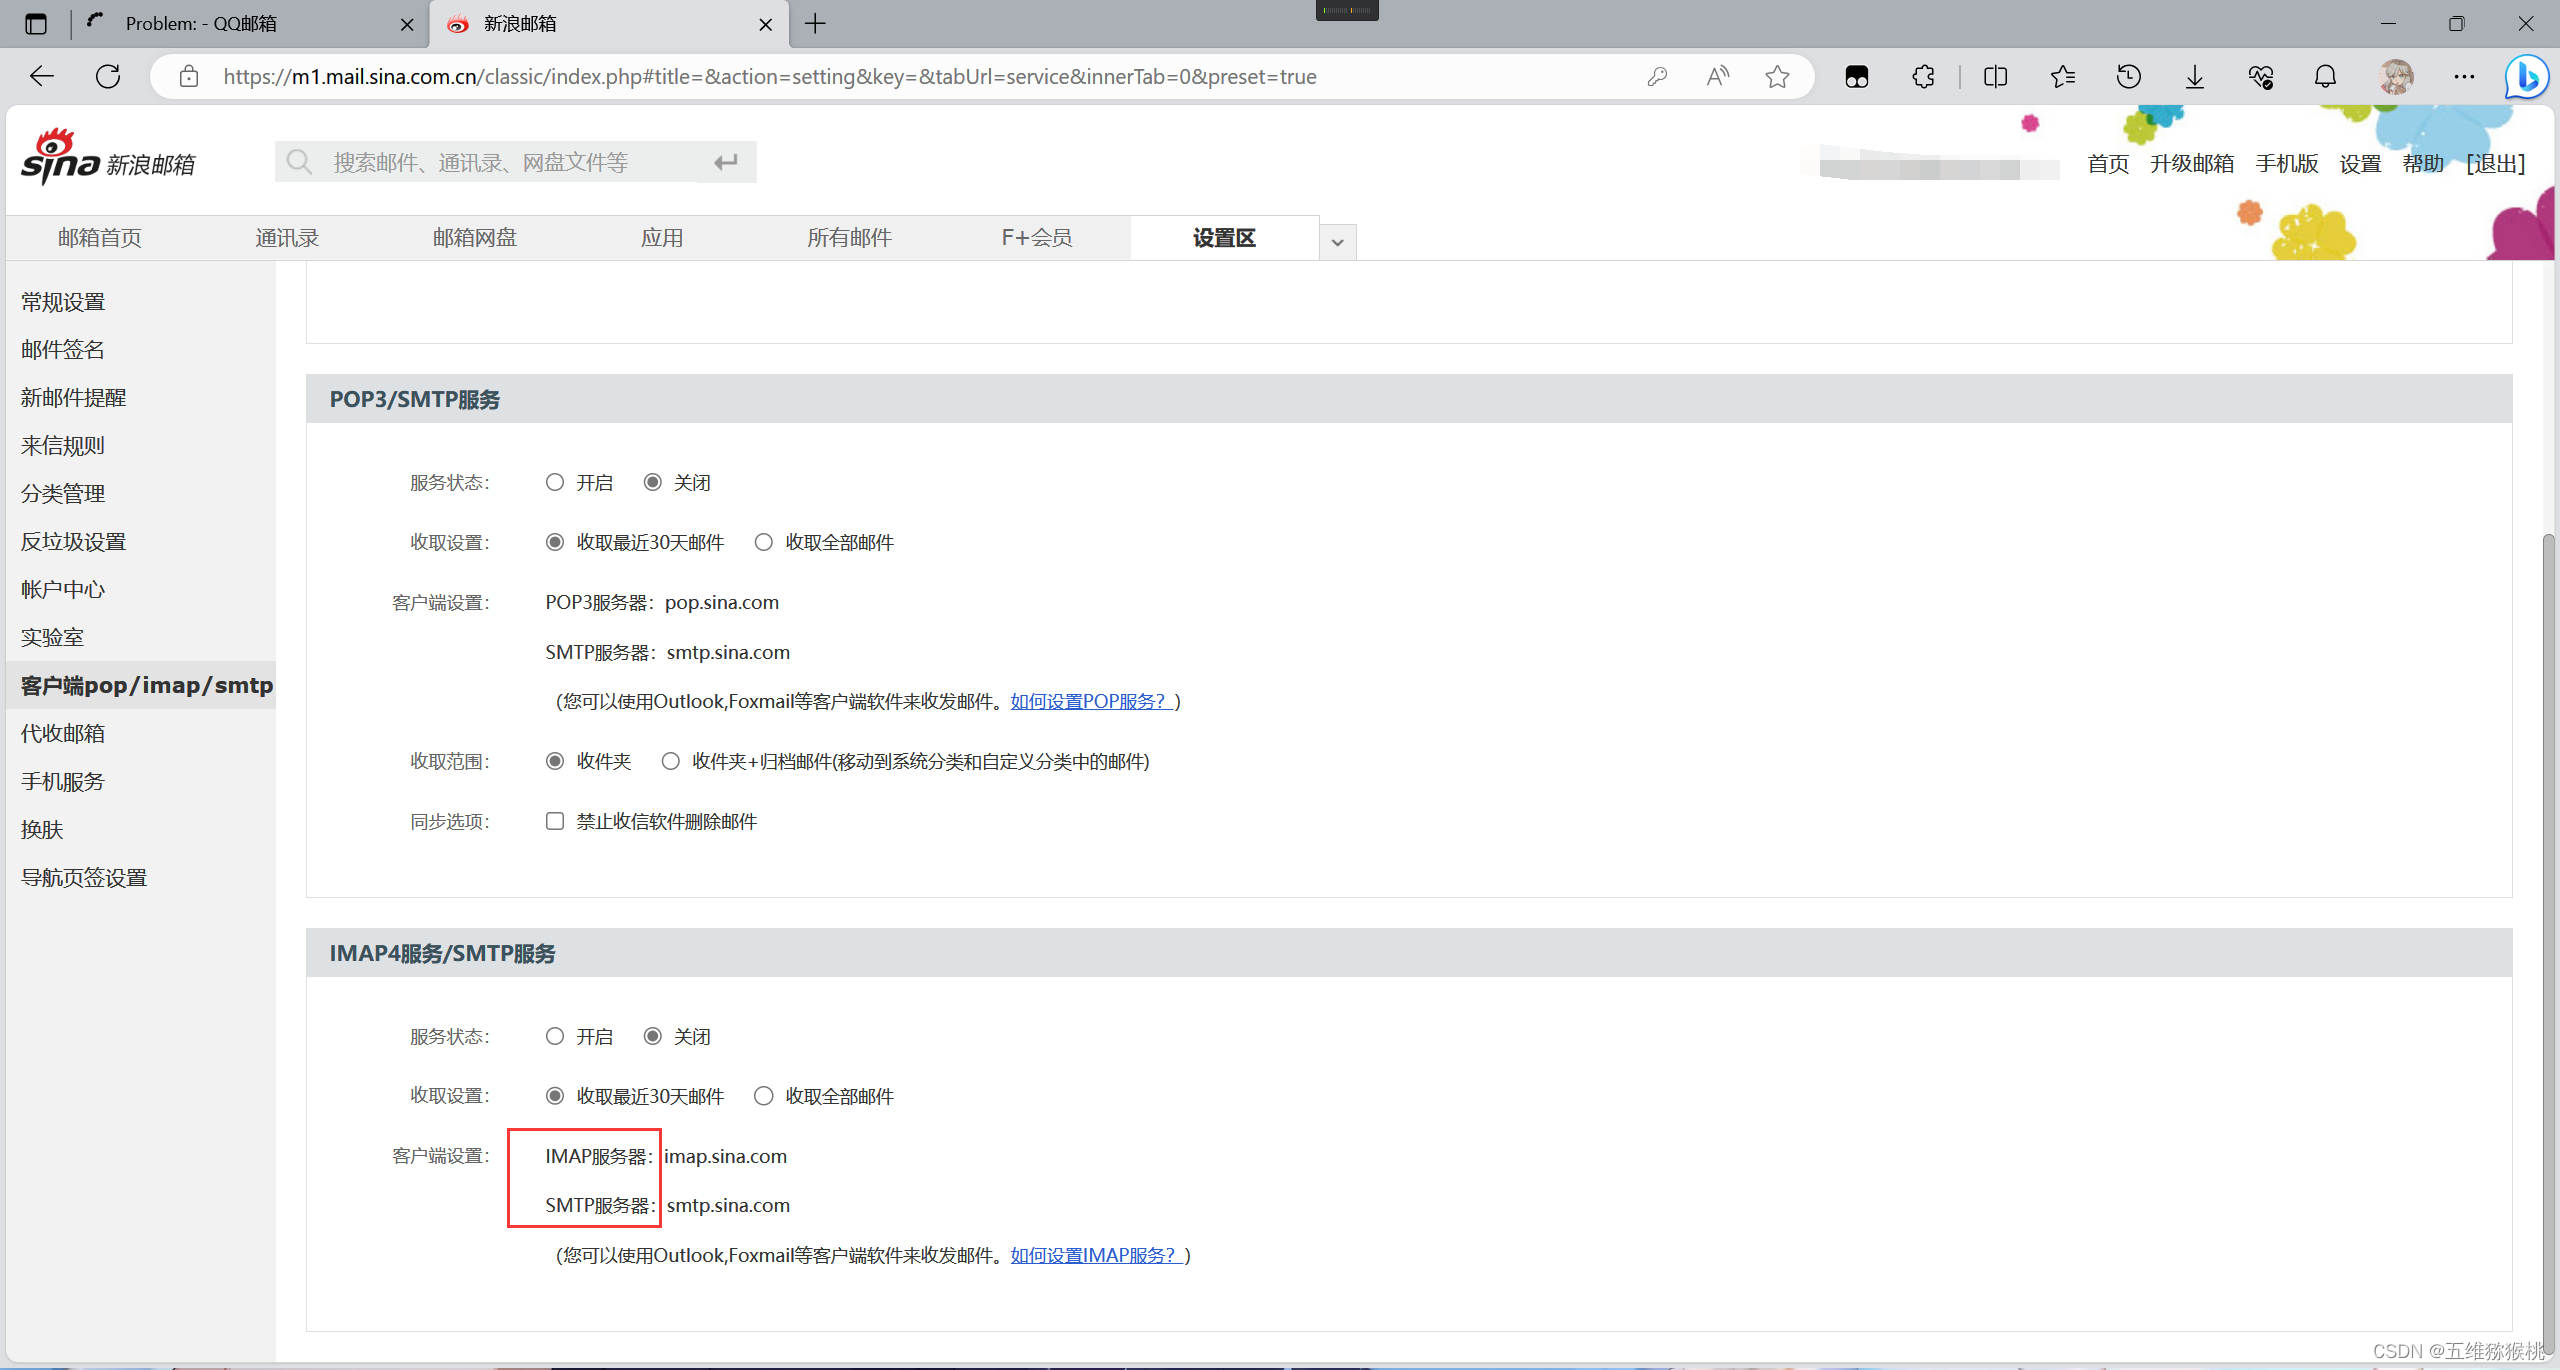
Task: Close the 新浪邮箱 browser tab
Action: (x=766, y=25)
